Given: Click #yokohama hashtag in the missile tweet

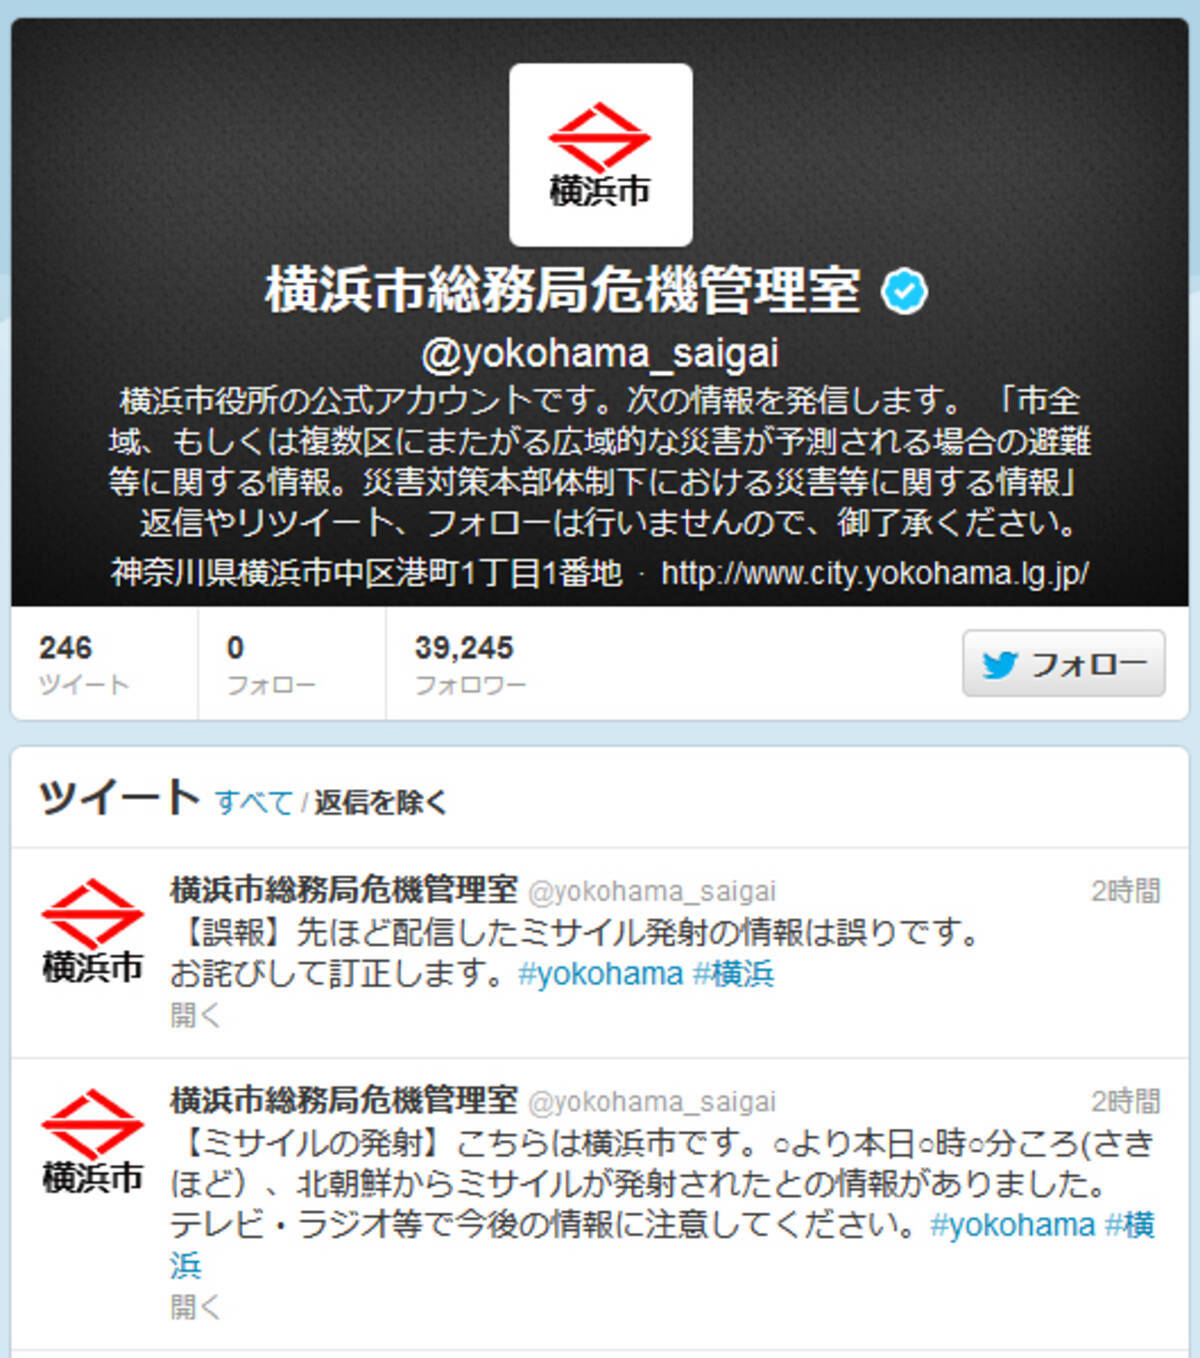Looking at the screenshot, I should pyautogui.click(x=1012, y=1225).
